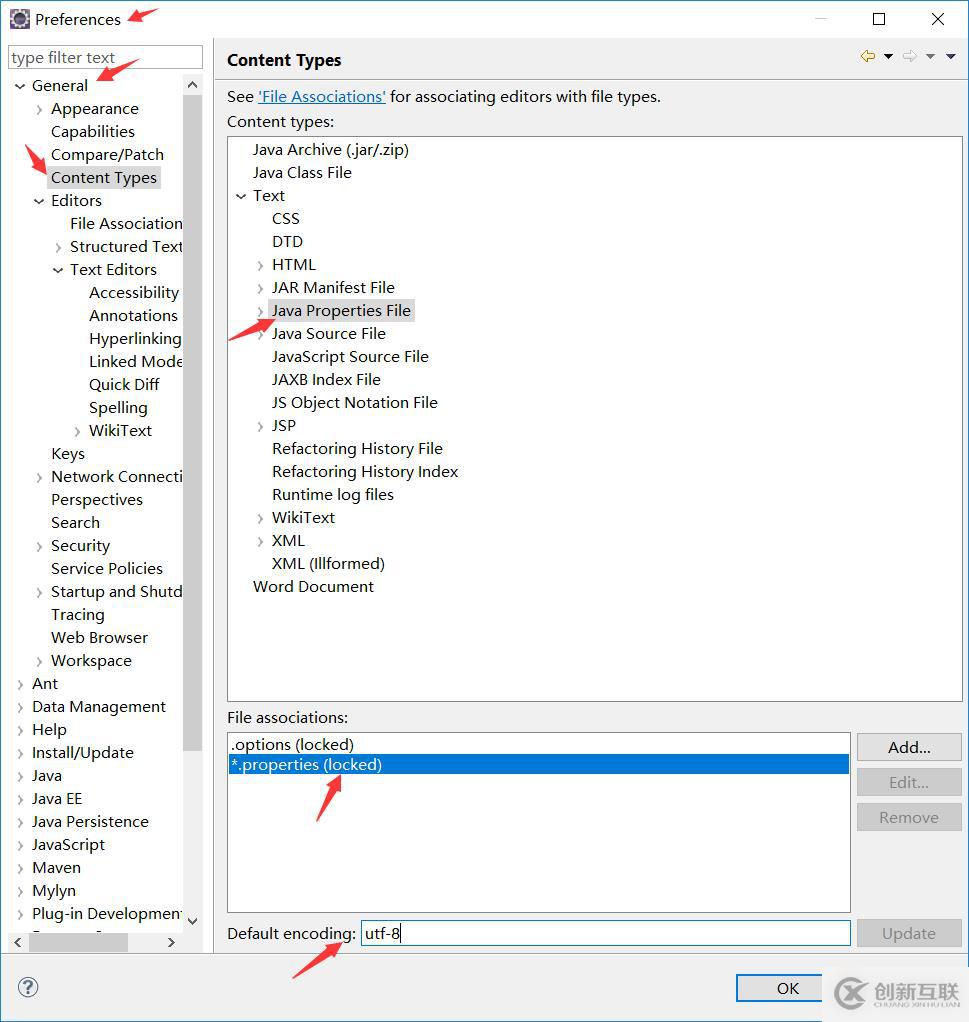
Task: Click the horizontal scroll right arrow
Action: [x=171, y=942]
